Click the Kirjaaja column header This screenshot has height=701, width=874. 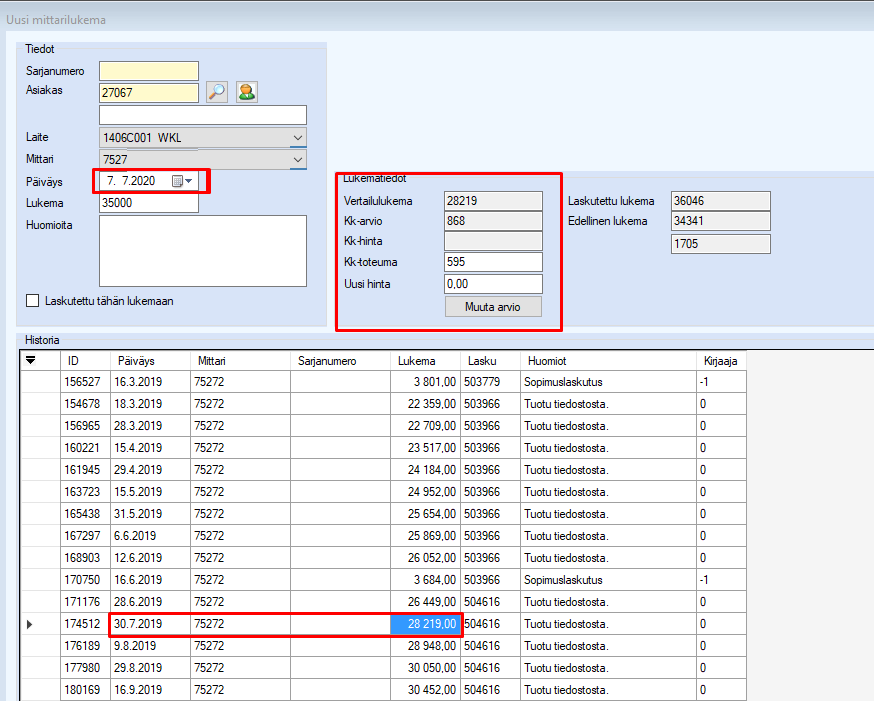click(x=721, y=361)
